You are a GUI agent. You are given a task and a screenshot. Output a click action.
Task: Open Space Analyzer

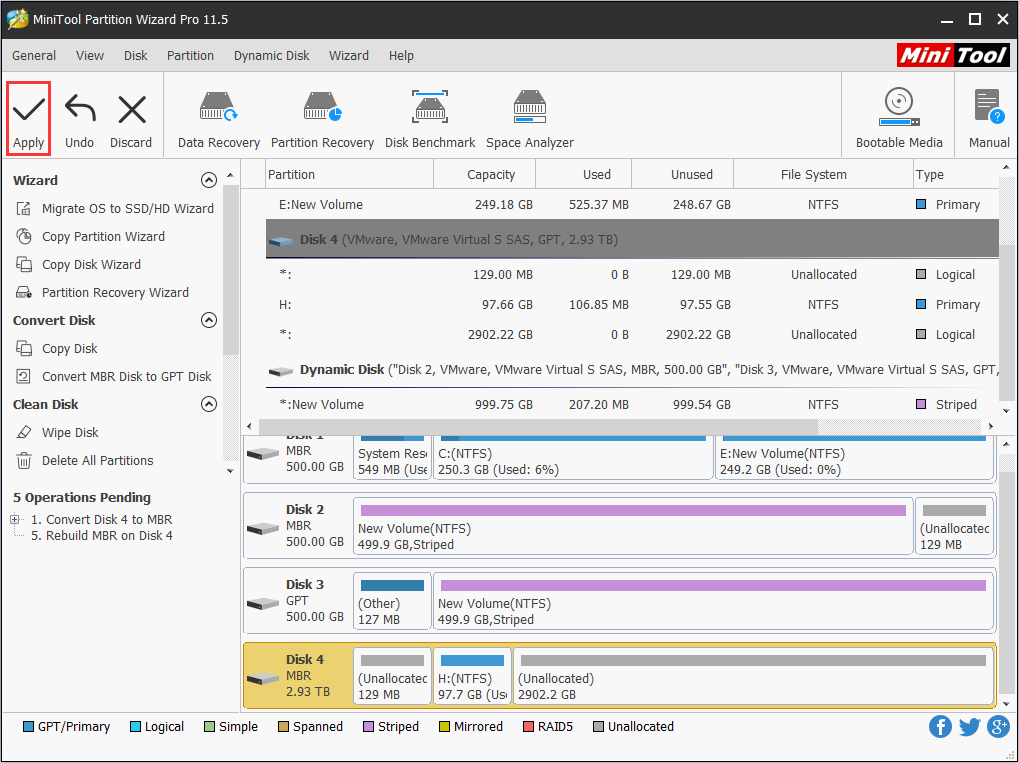[530, 120]
